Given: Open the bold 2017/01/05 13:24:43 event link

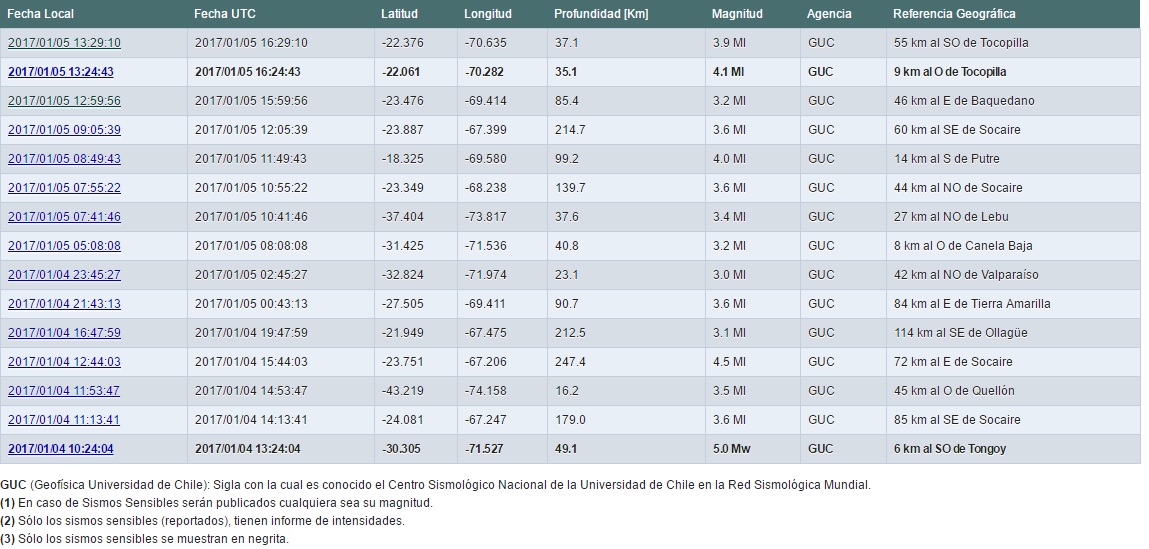Looking at the screenshot, I should point(60,72).
